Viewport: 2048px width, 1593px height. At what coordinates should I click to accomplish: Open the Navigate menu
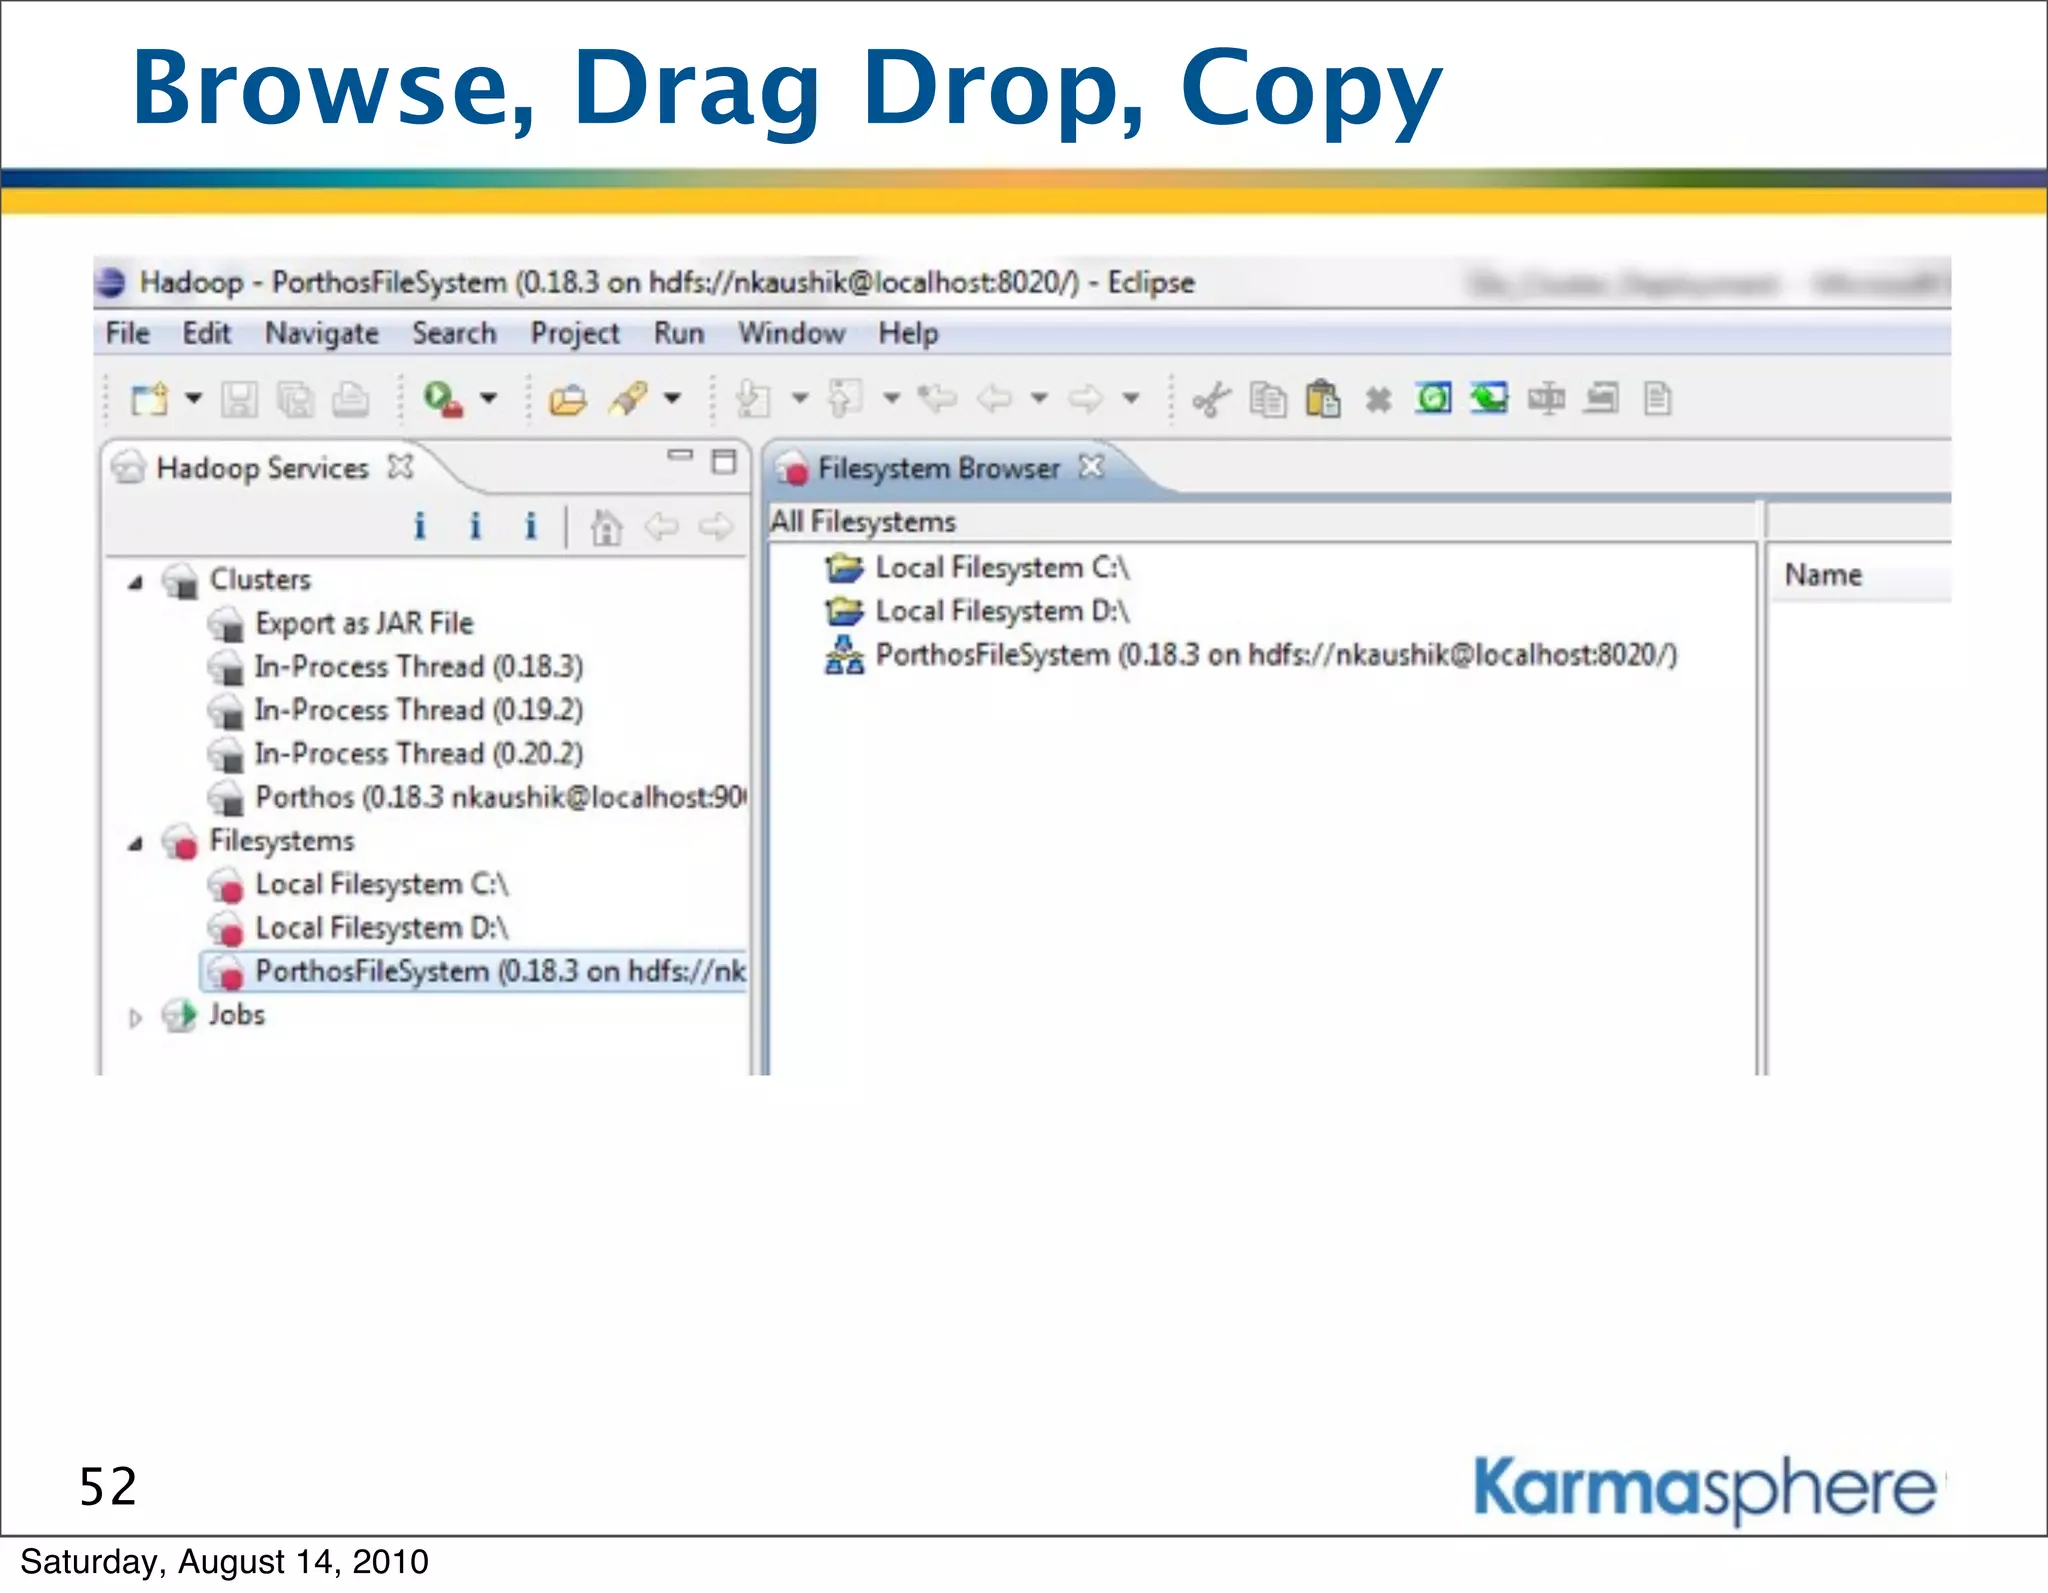(322, 334)
